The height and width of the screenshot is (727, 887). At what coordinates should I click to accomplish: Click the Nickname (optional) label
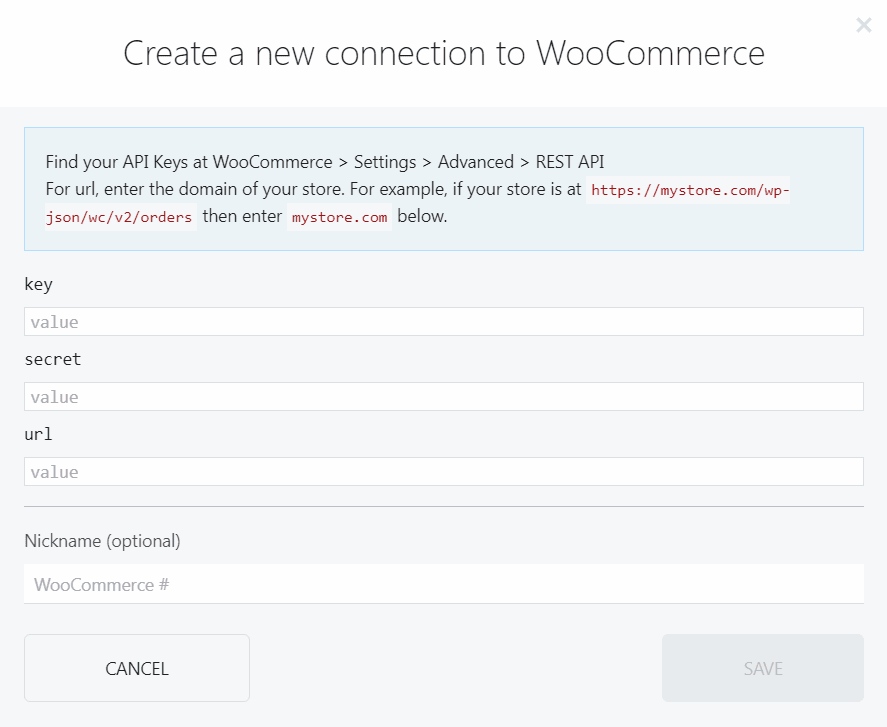102,541
